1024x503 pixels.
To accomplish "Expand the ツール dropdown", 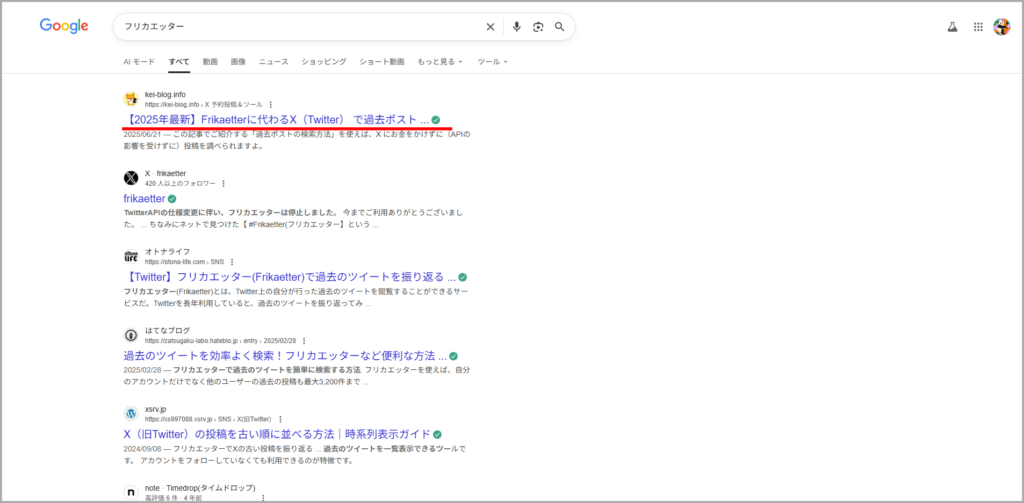I will pyautogui.click(x=492, y=62).
